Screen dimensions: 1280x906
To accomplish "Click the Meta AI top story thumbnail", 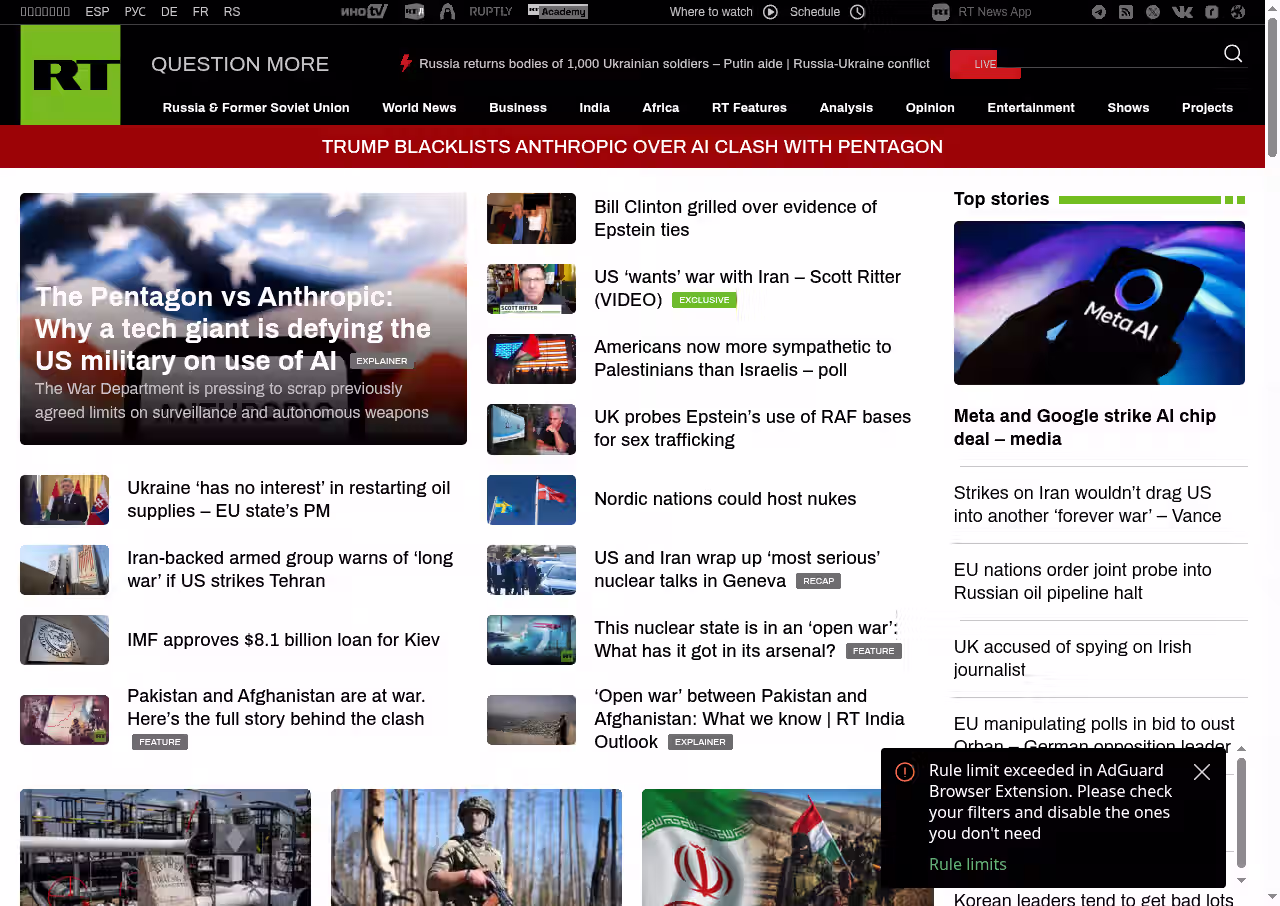I will pos(1099,303).
